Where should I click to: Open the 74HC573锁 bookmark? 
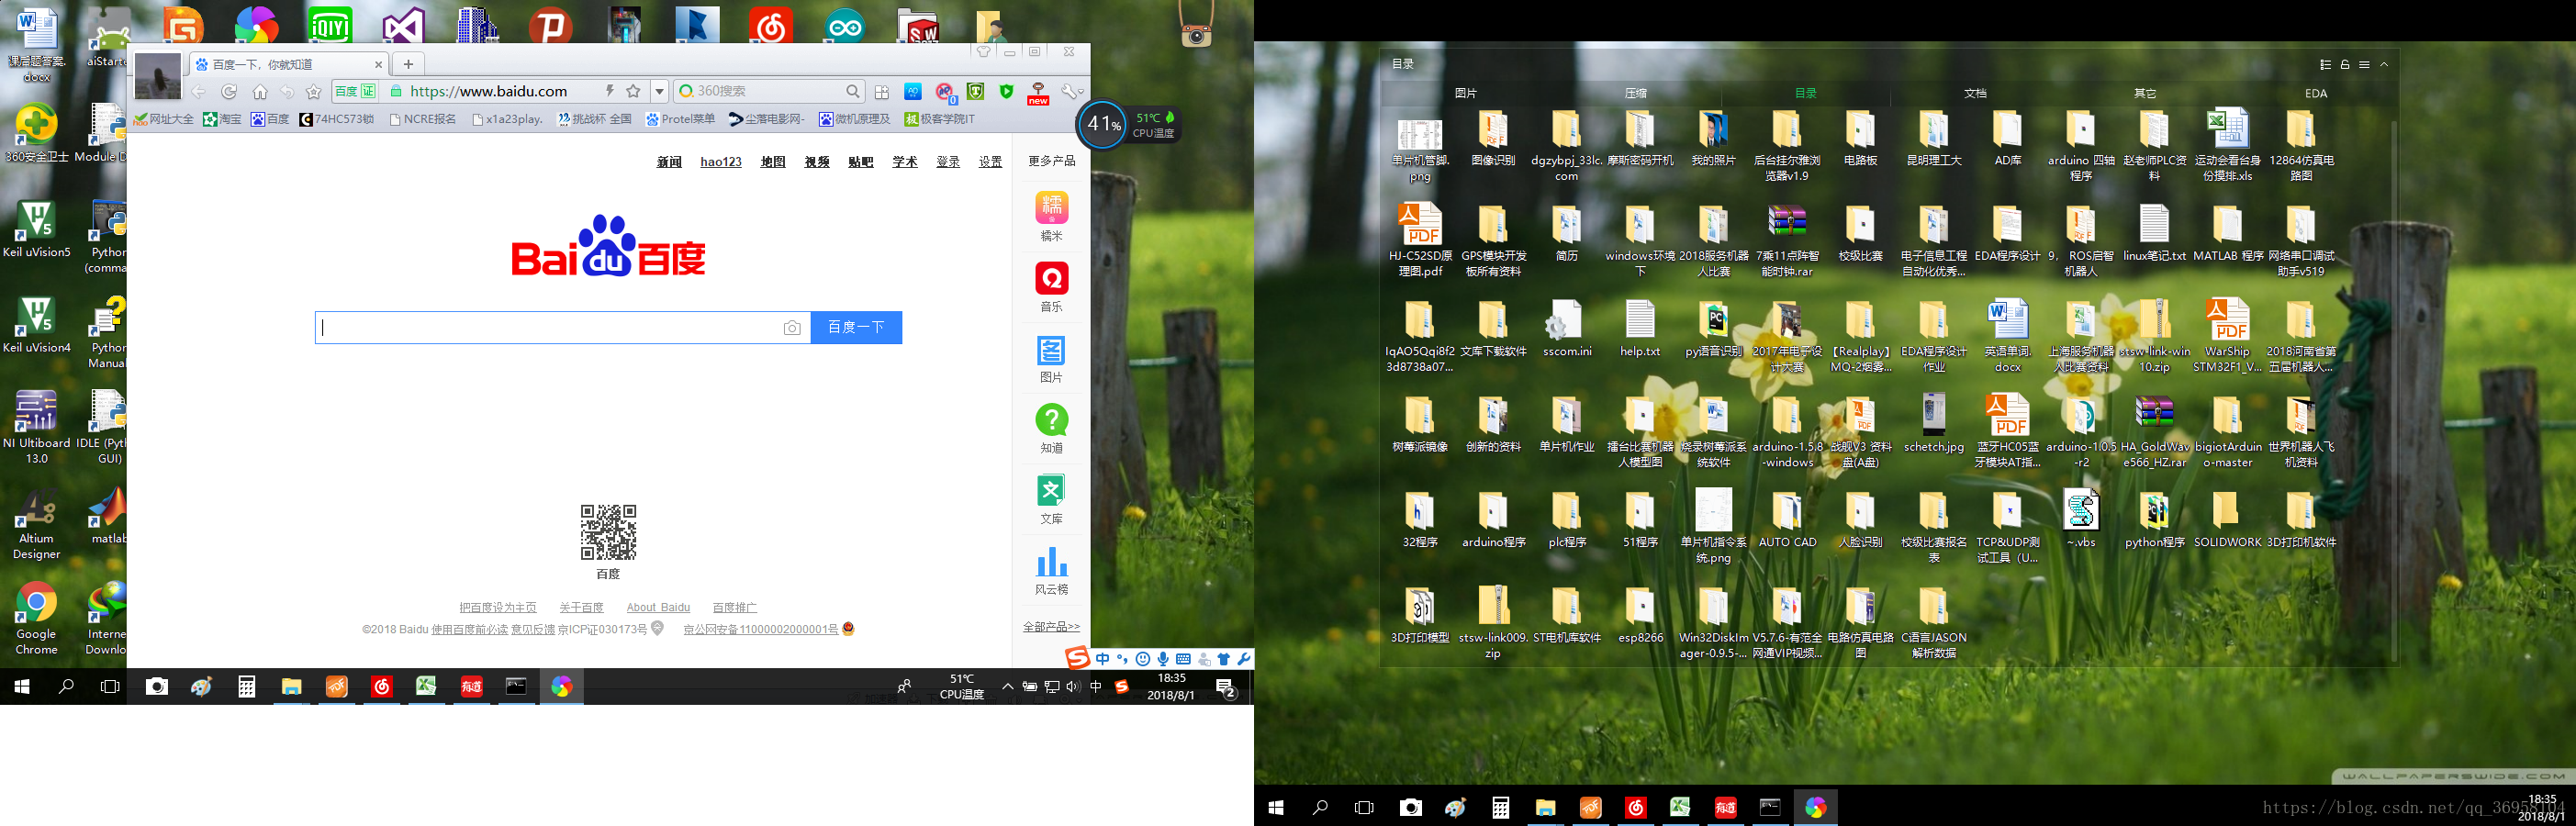pos(337,119)
